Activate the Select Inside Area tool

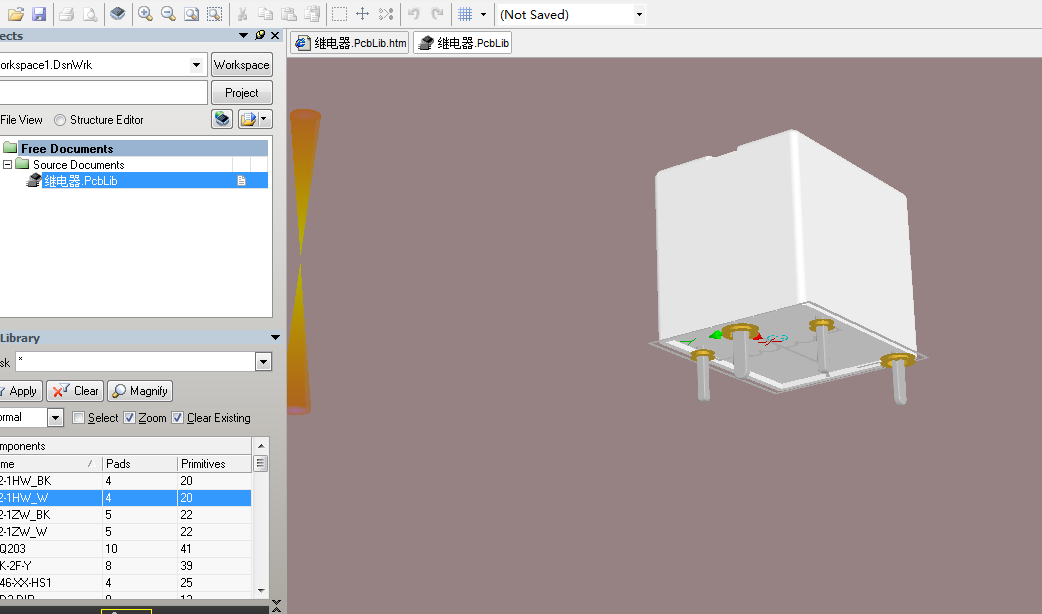[340, 14]
